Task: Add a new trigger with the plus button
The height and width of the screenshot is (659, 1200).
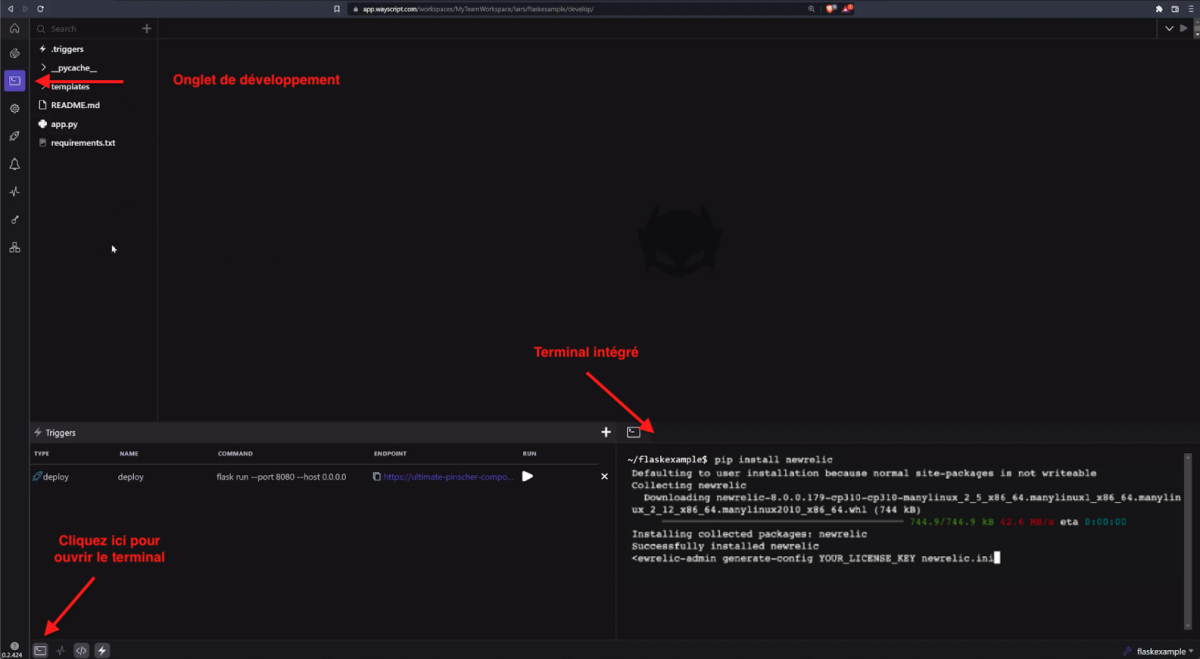Action: (x=605, y=432)
